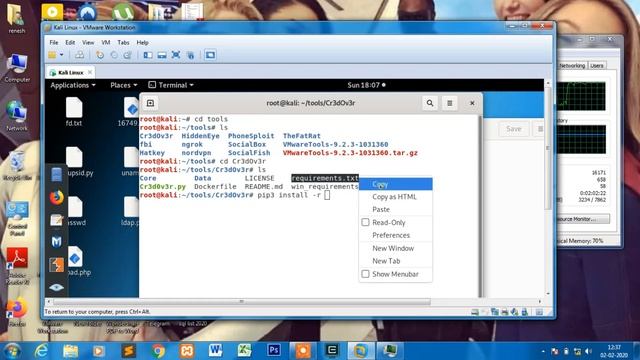Choose Paste from the context menu

point(396,209)
